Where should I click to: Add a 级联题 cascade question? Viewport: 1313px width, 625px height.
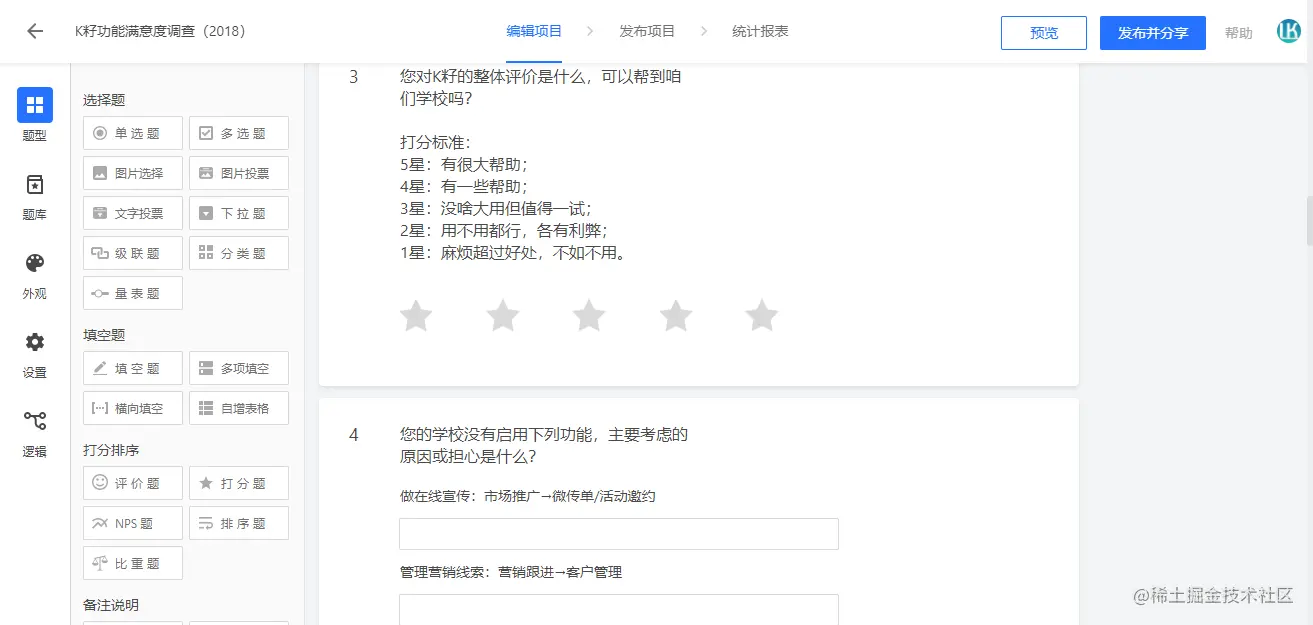click(133, 253)
